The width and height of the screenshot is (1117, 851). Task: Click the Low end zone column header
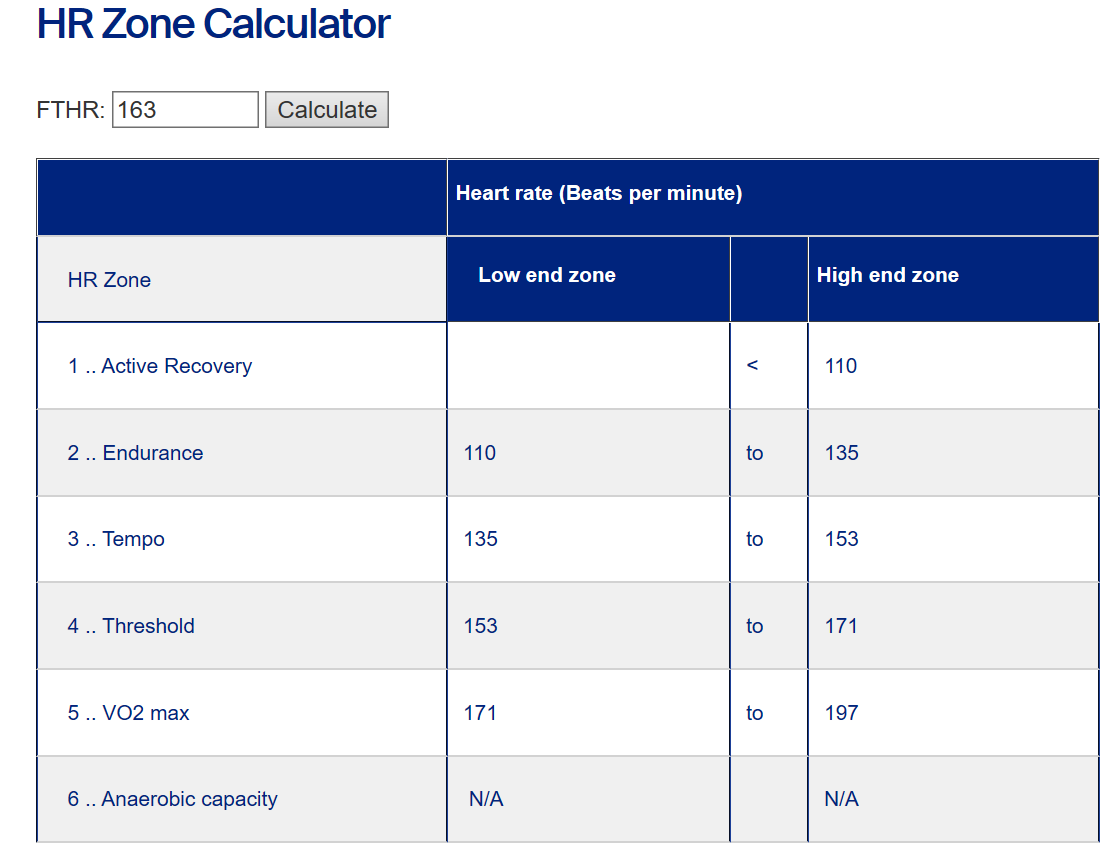[547, 275]
